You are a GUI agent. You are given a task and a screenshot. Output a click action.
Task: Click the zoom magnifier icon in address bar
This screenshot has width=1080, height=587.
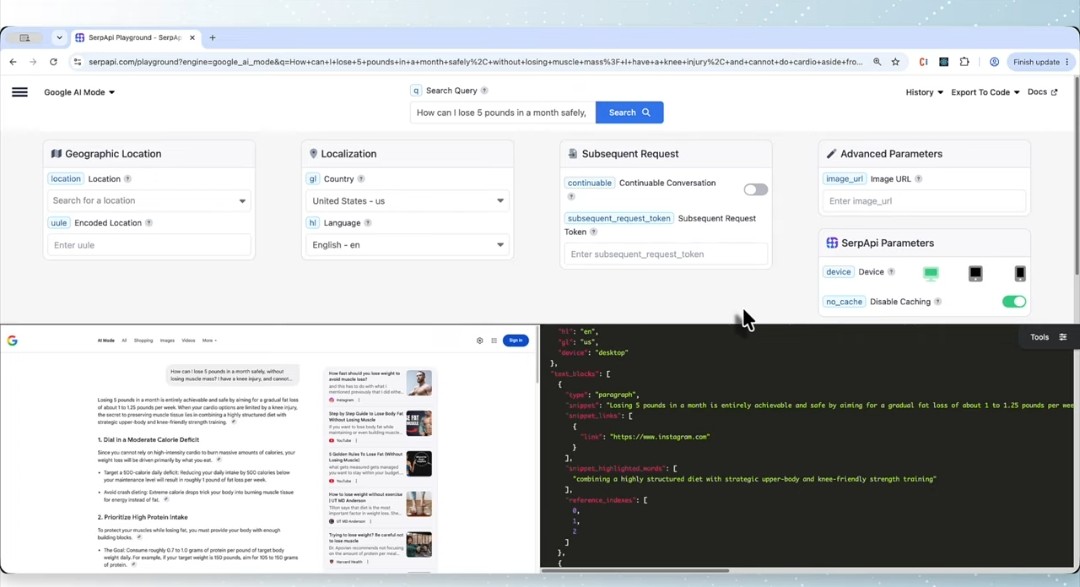click(x=877, y=62)
